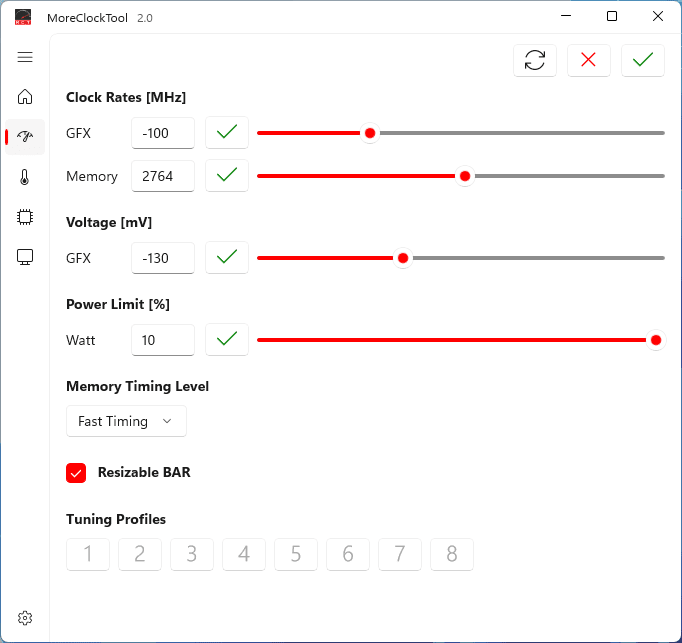The height and width of the screenshot is (643, 682).
Task: Select the overclocking tuning tab
Action: point(25,137)
